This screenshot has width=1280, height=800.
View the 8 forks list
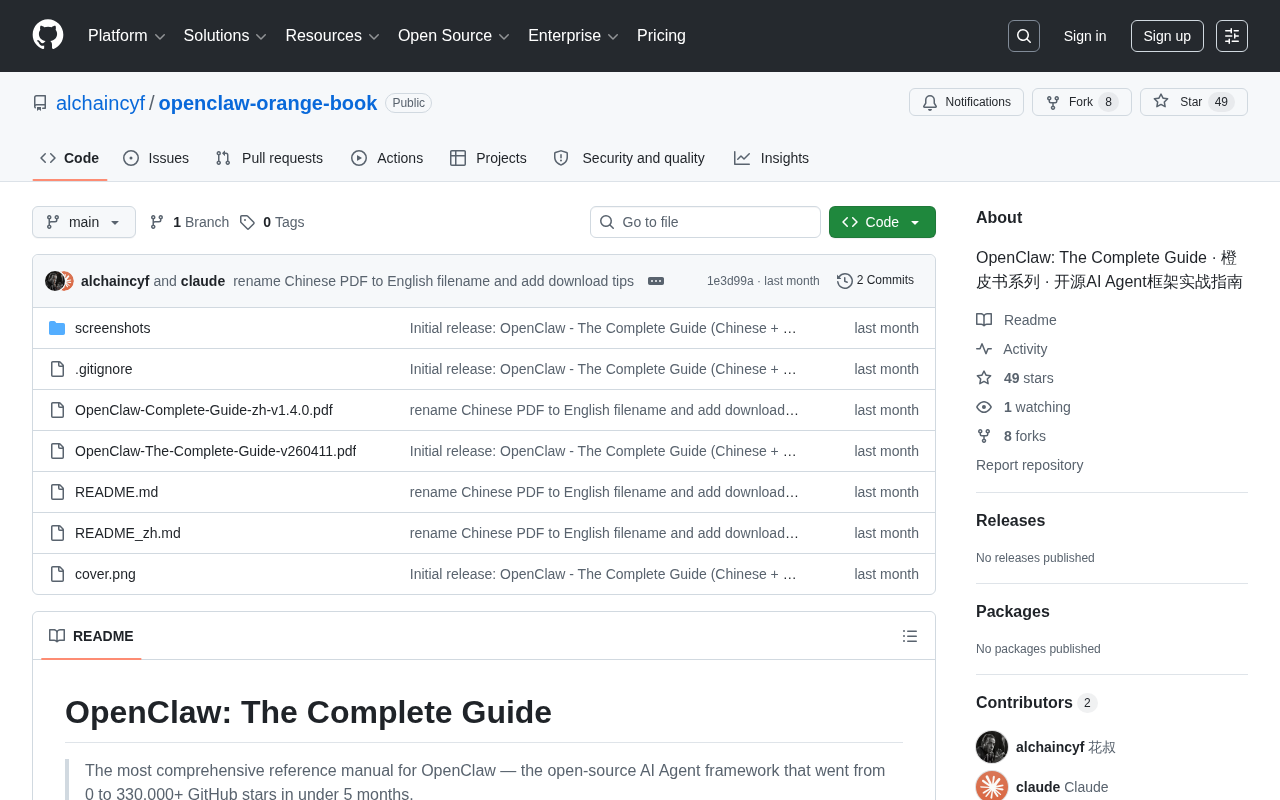point(1011,436)
